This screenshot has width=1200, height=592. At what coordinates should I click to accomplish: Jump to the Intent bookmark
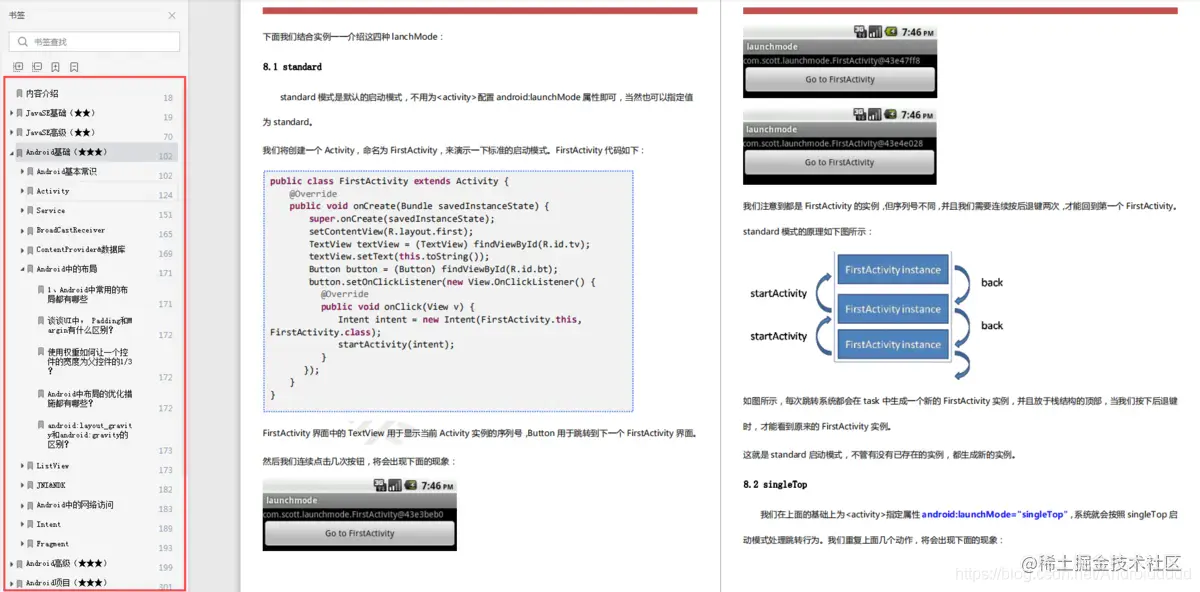pyautogui.click(x=49, y=524)
